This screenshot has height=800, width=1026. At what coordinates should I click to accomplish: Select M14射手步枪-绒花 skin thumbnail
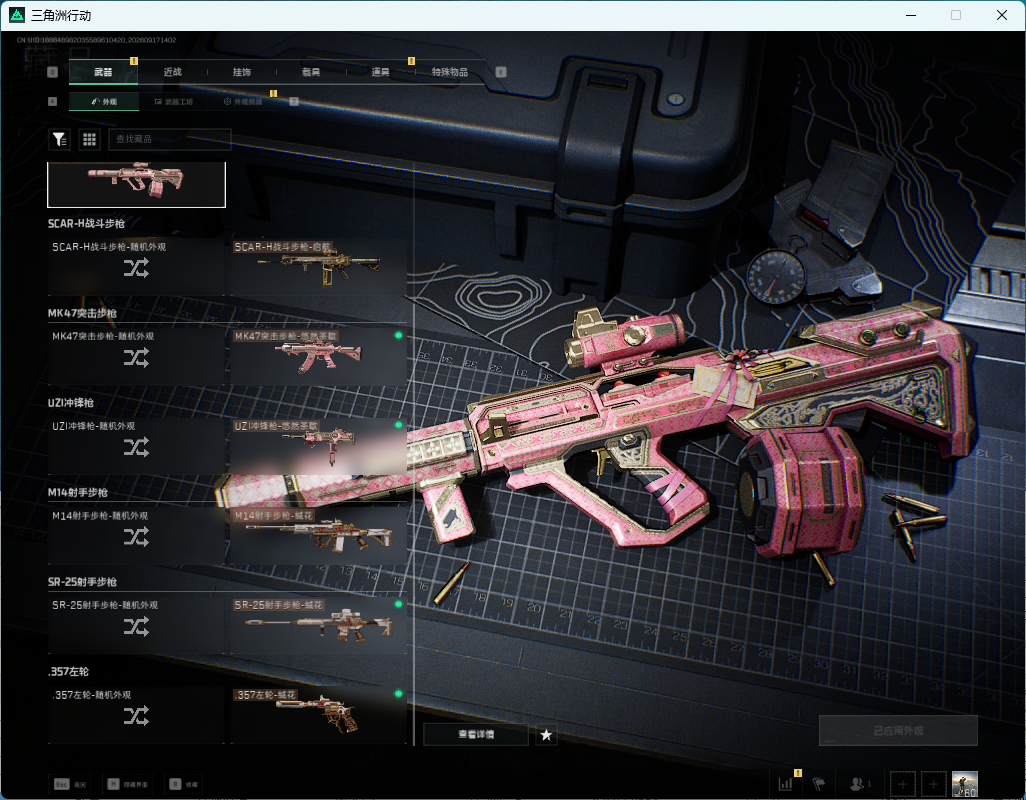click(x=319, y=535)
